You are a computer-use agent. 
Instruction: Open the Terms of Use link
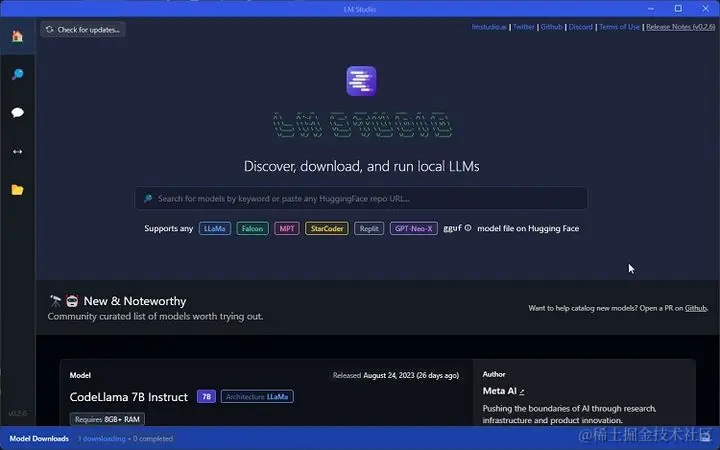click(x=619, y=27)
